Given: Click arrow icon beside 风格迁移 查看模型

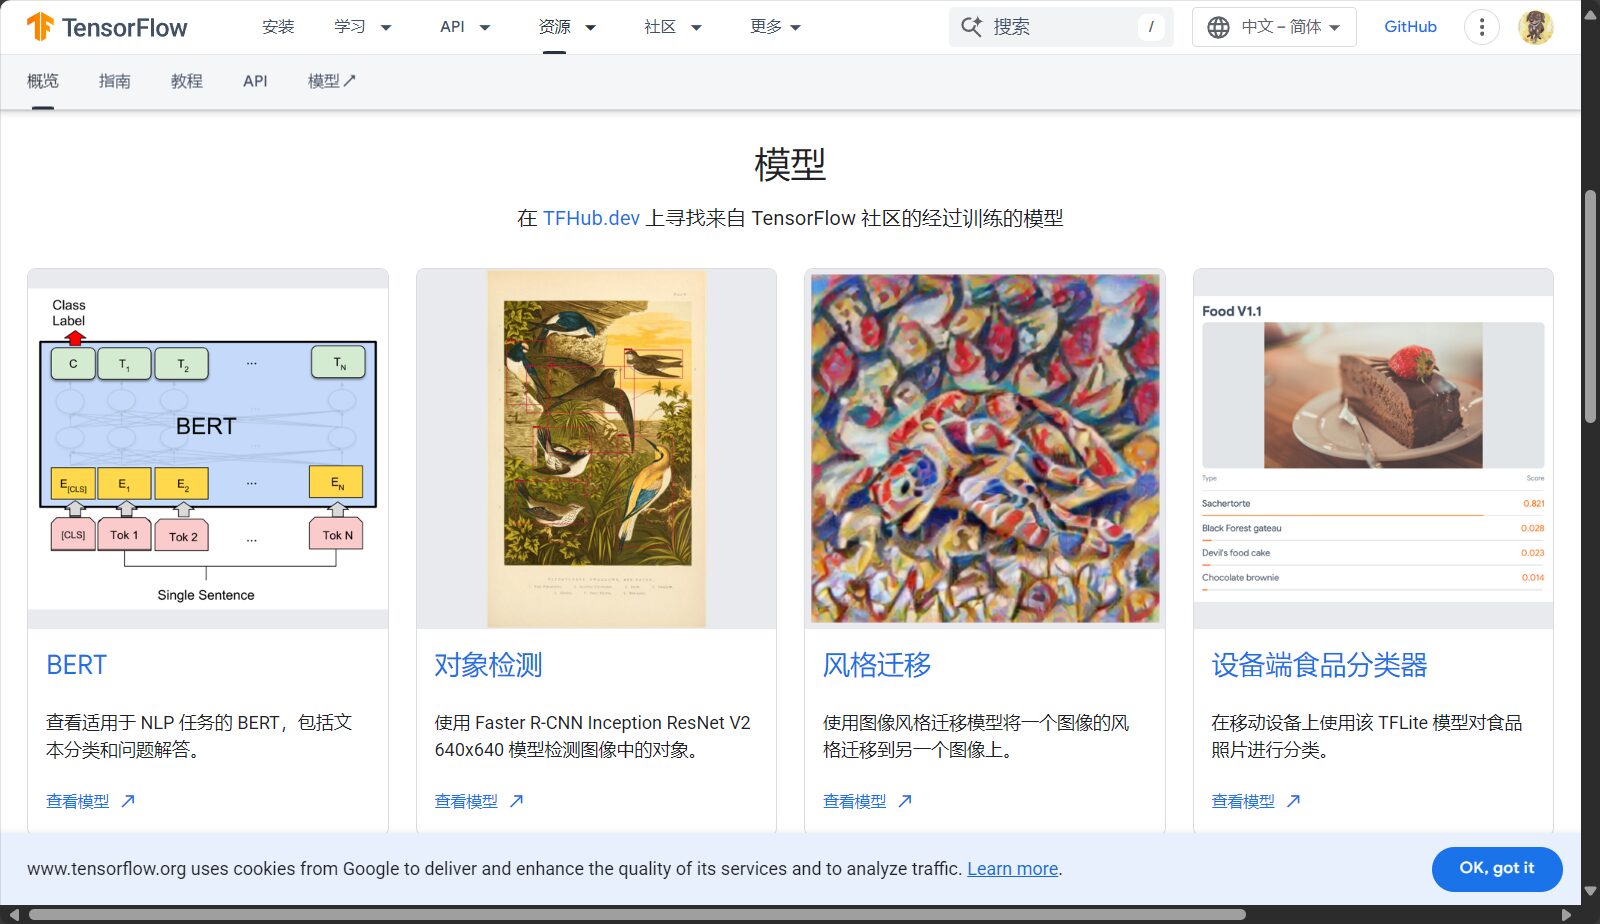Looking at the screenshot, I should pos(905,801).
